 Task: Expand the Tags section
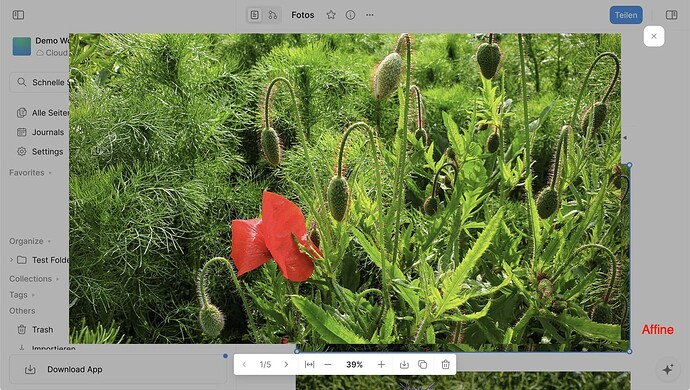[22, 295]
